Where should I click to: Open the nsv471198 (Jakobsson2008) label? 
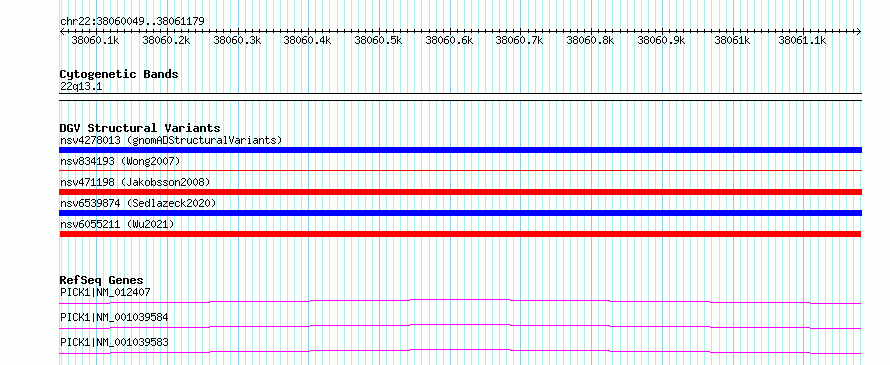tap(135, 182)
